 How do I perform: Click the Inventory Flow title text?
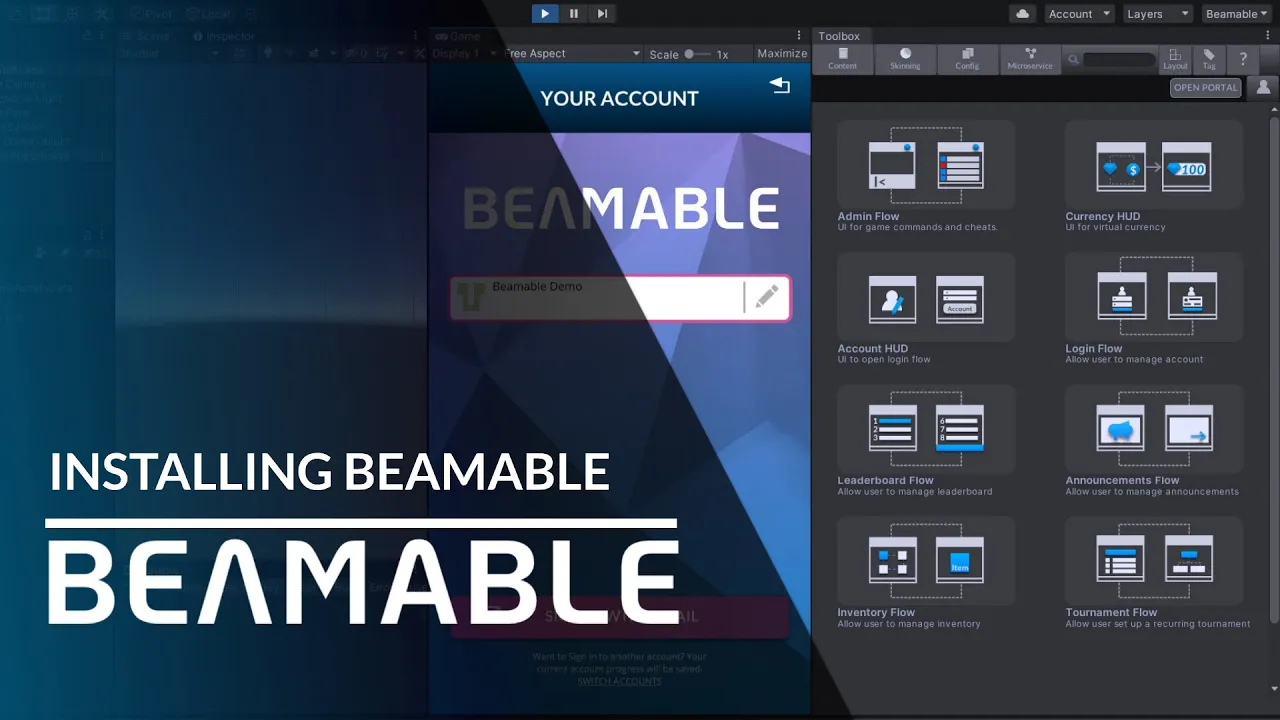[x=876, y=612]
